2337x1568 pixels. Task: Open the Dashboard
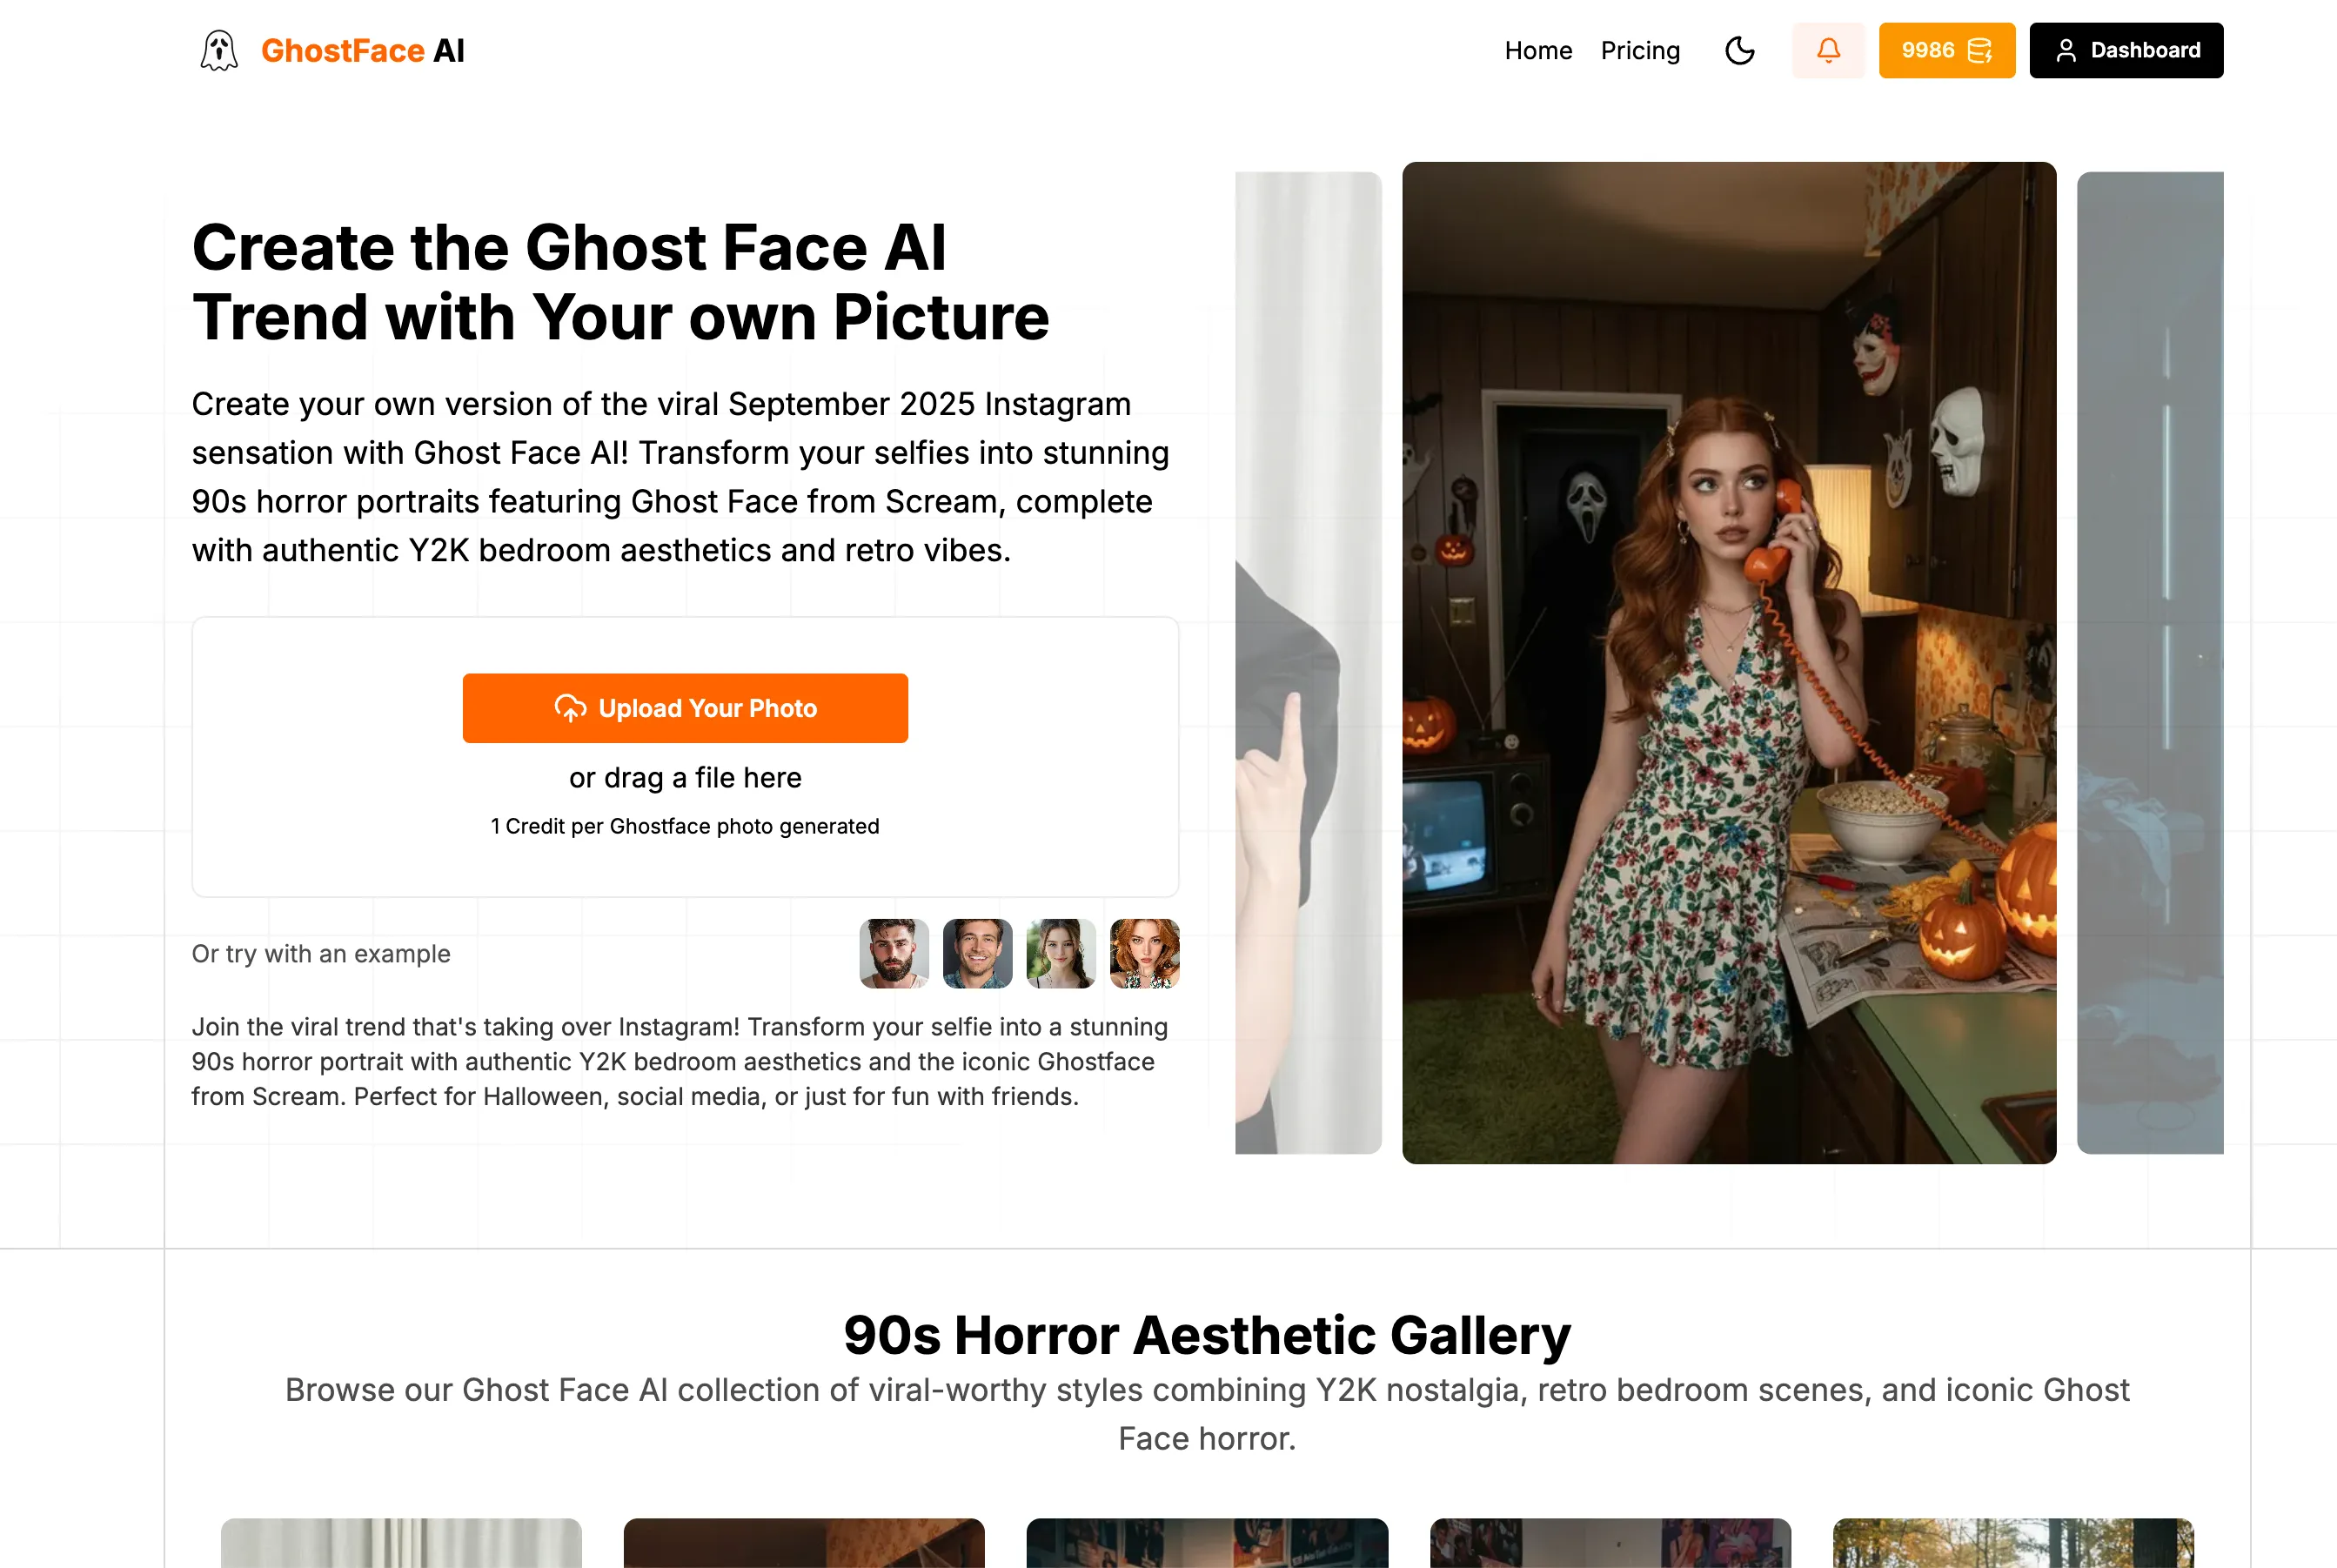(x=2126, y=50)
